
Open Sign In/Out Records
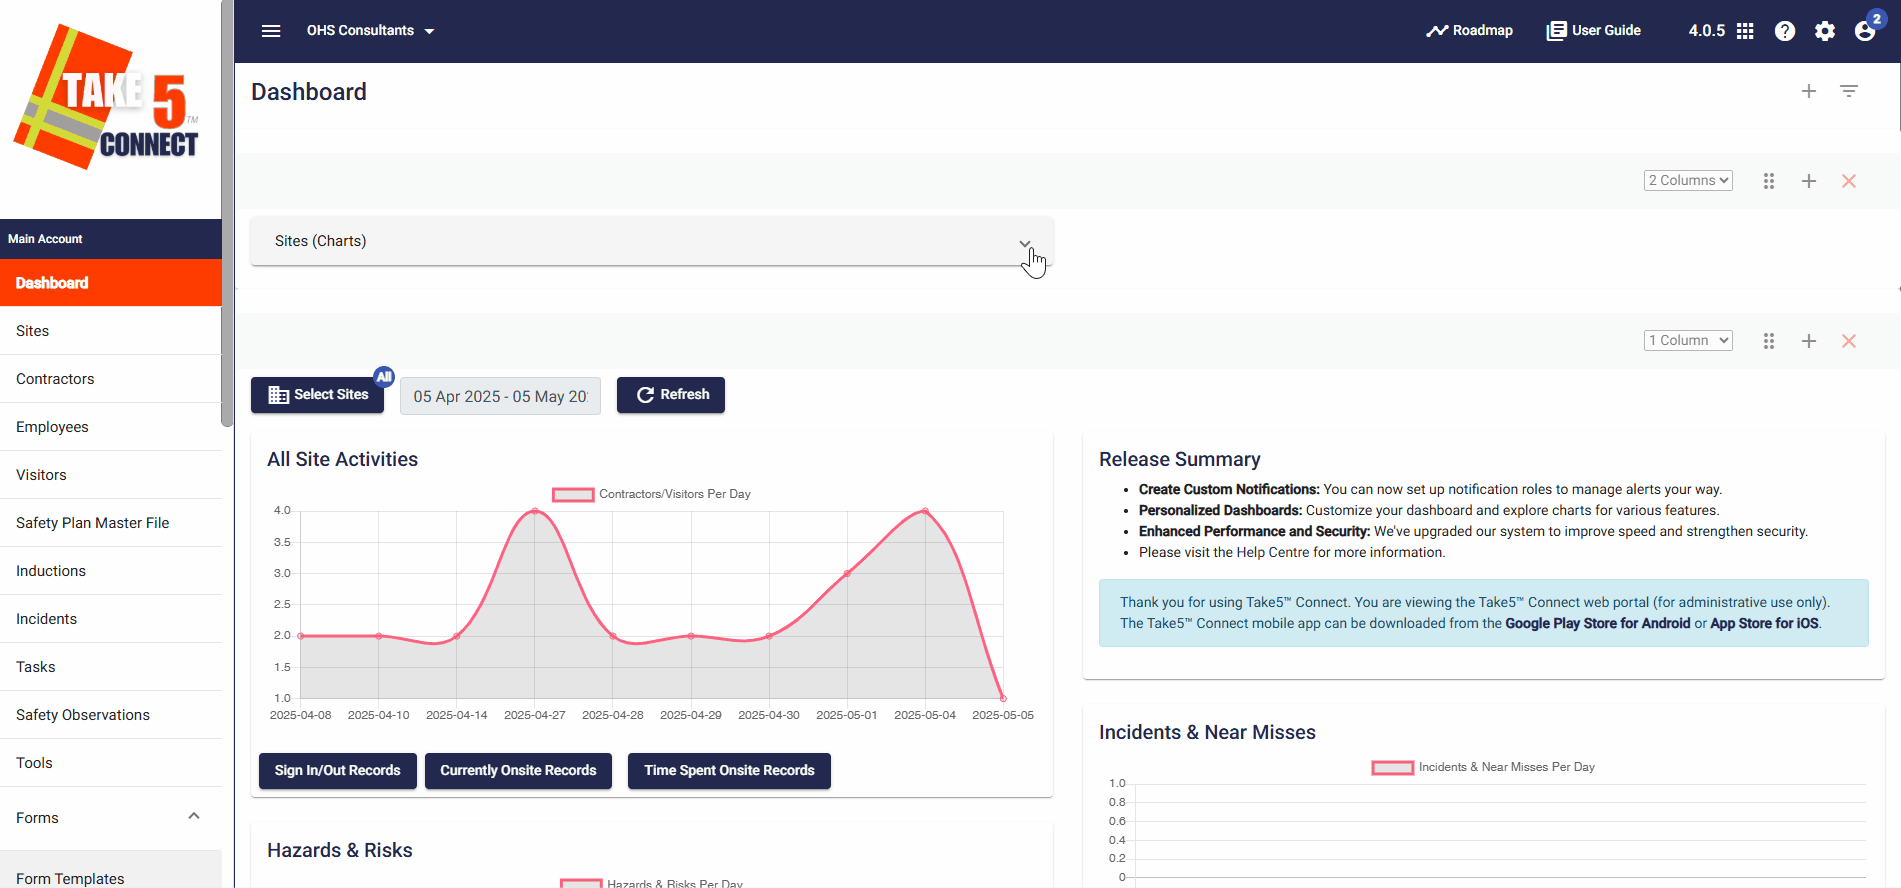pyautogui.click(x=338, y=771)
